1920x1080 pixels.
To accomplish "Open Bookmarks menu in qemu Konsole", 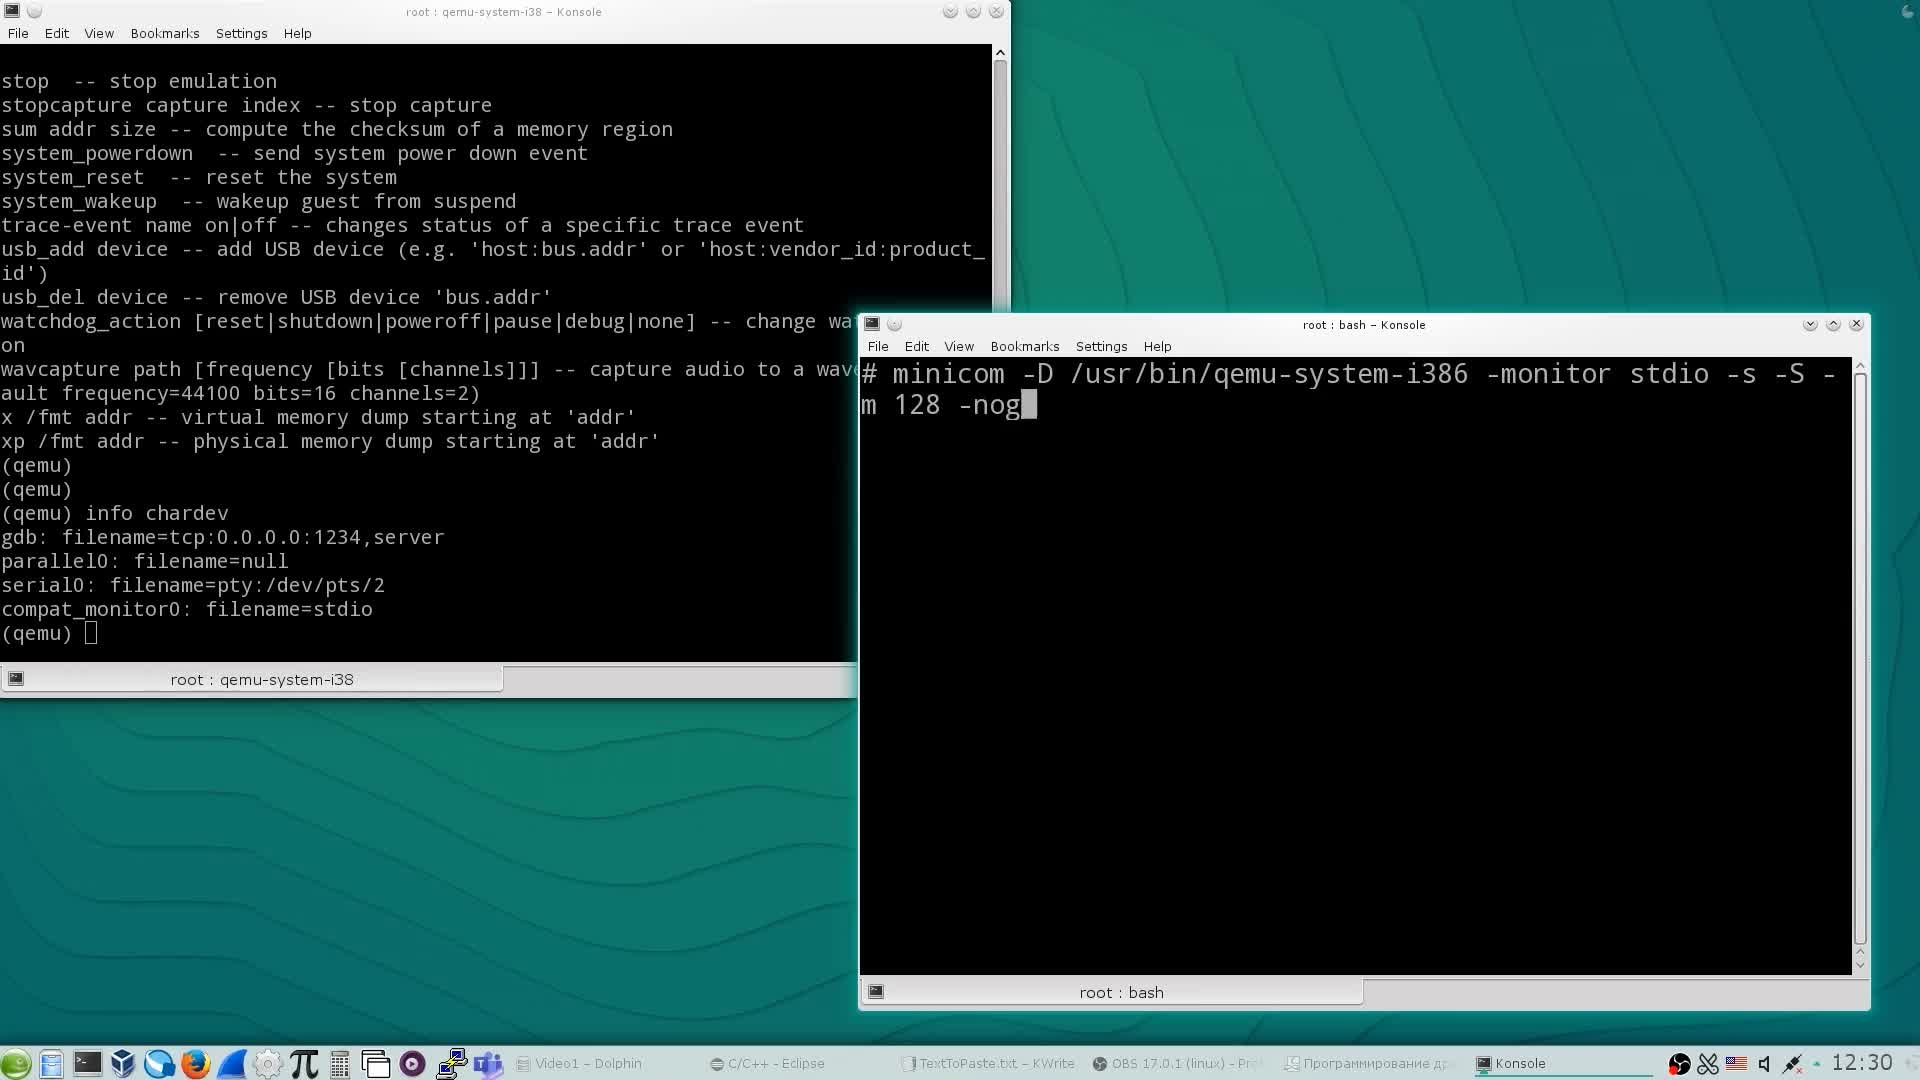I will 165,33.
